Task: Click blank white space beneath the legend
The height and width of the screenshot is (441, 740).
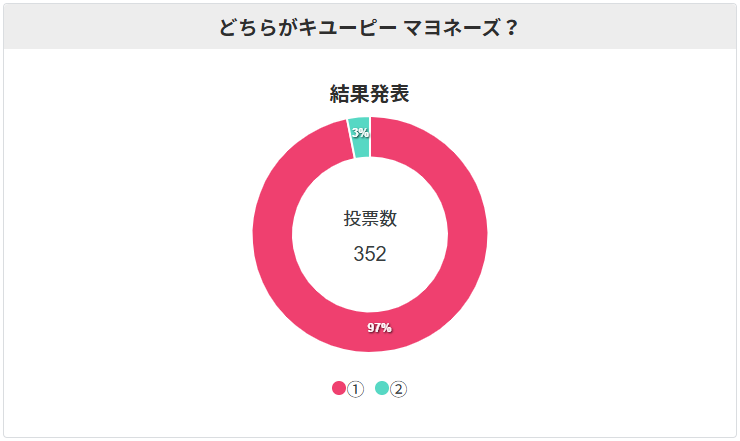Action: point(370,418)
